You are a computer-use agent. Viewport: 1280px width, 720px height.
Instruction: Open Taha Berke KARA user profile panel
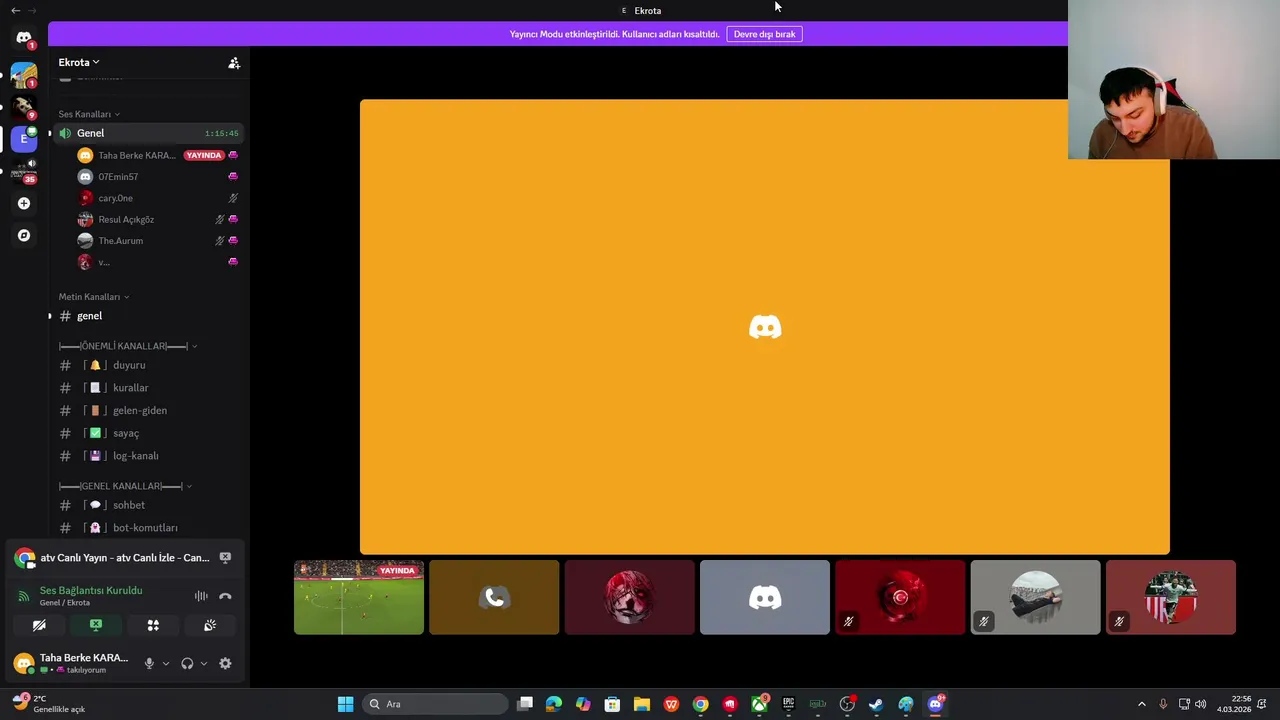pyautogui.click(x=72, y=663)
